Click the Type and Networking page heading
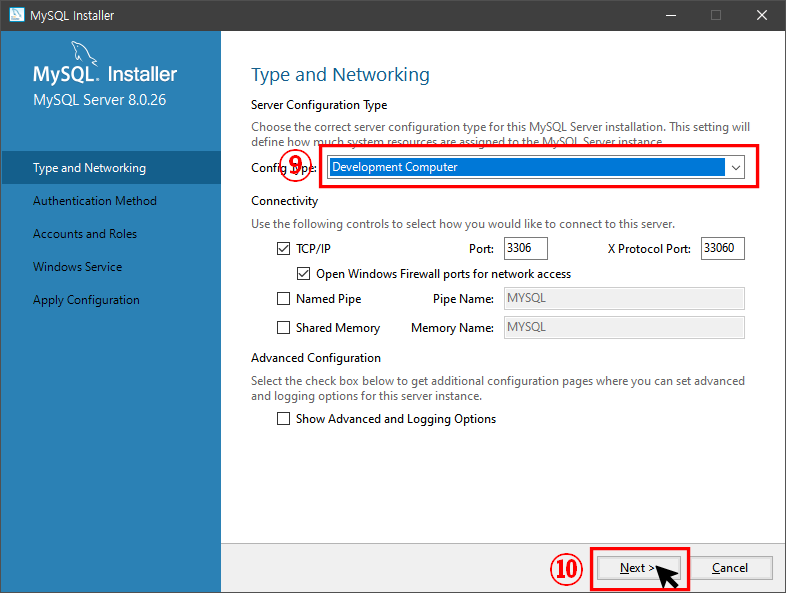Viewport: 786px width, 611px height. tap(340, 75)
